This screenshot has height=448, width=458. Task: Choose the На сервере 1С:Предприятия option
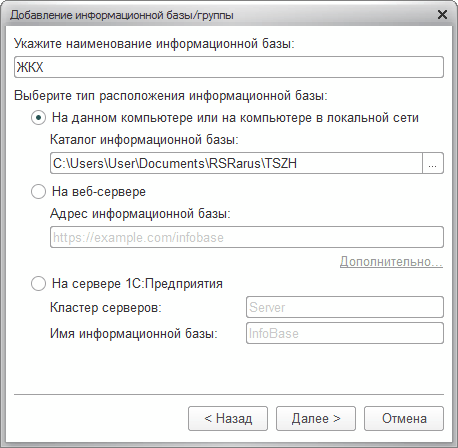tap(38, 284)
